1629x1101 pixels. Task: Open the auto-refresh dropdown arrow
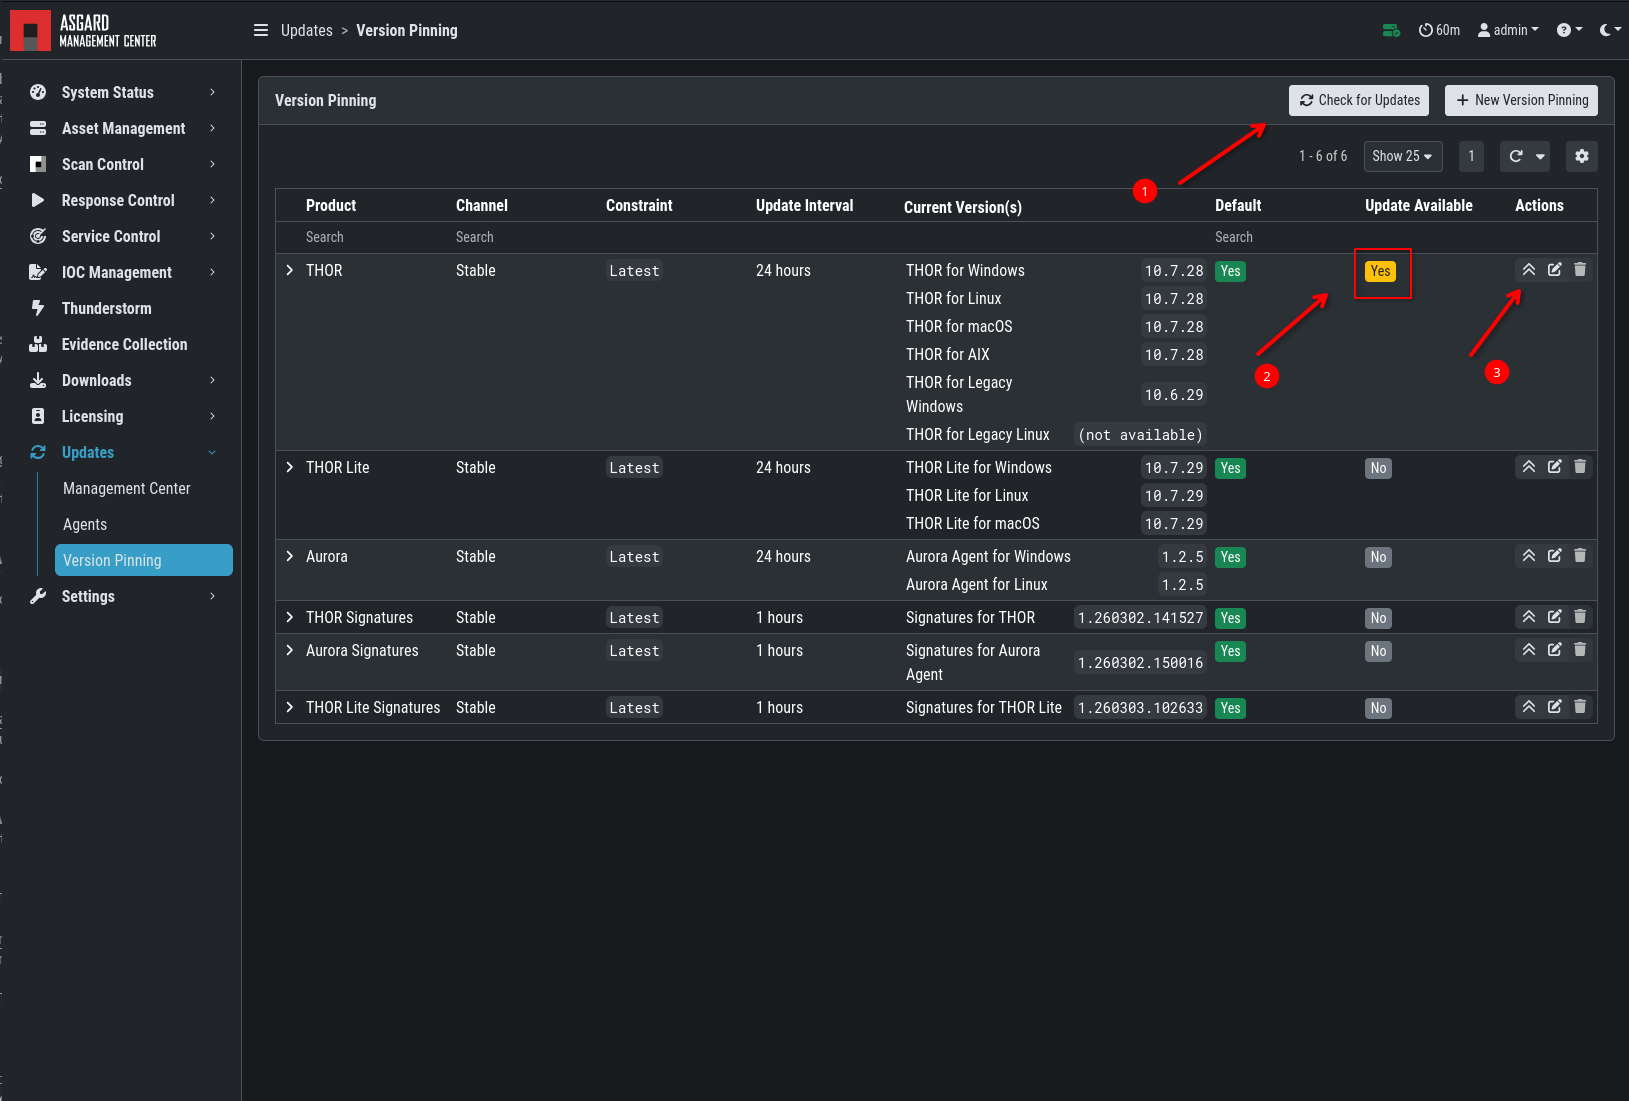coord(1540,156)
